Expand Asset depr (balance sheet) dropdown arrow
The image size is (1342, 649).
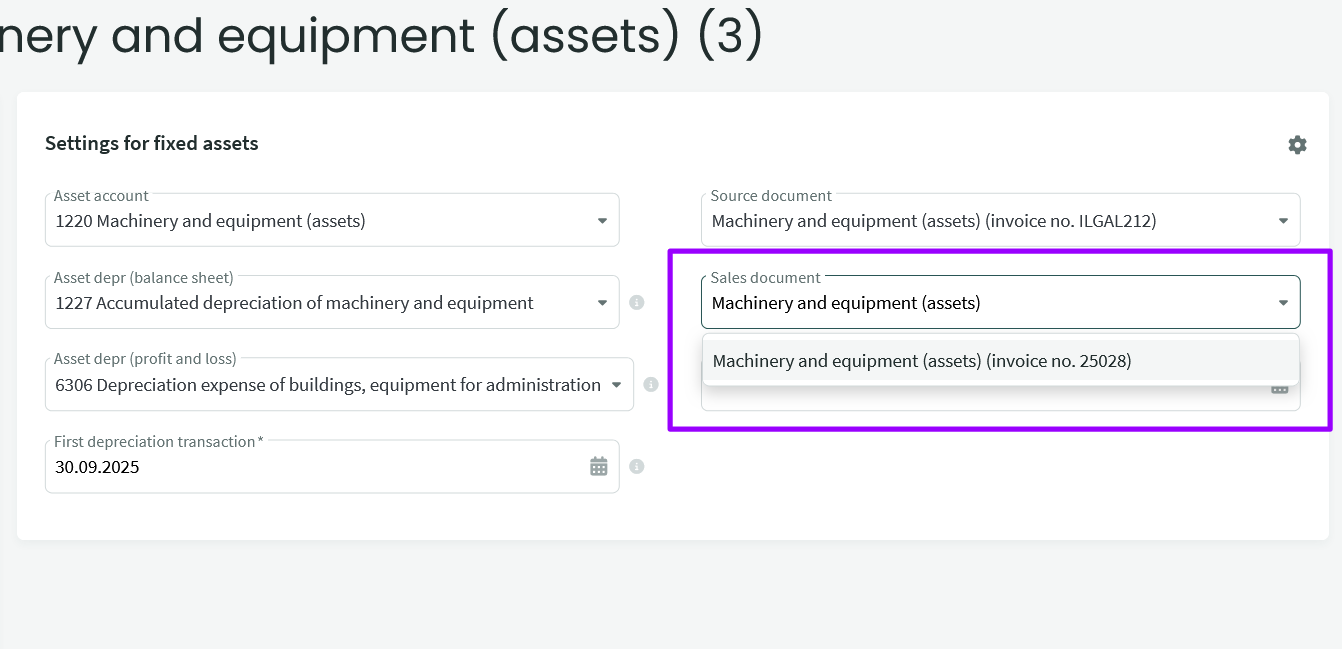602,303
